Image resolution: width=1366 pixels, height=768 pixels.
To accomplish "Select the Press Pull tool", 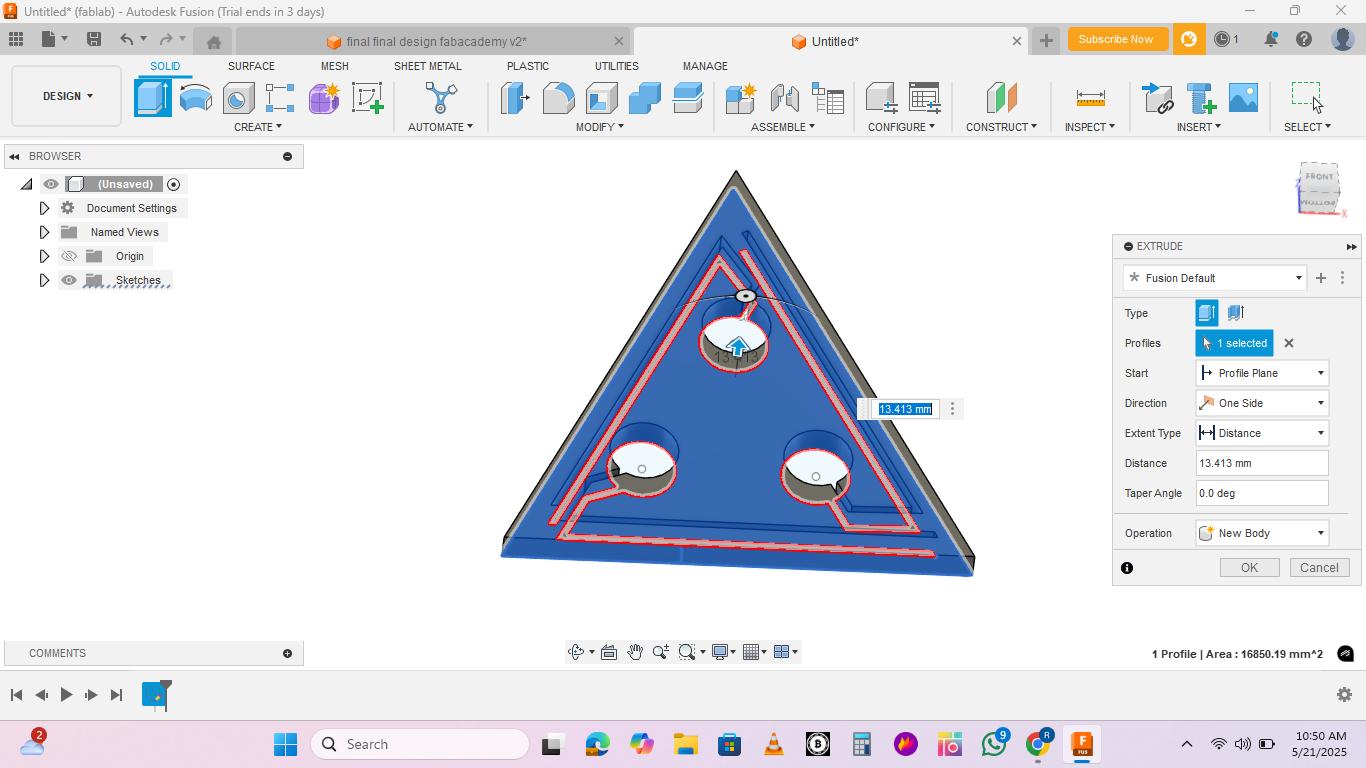I will point(515,98).
